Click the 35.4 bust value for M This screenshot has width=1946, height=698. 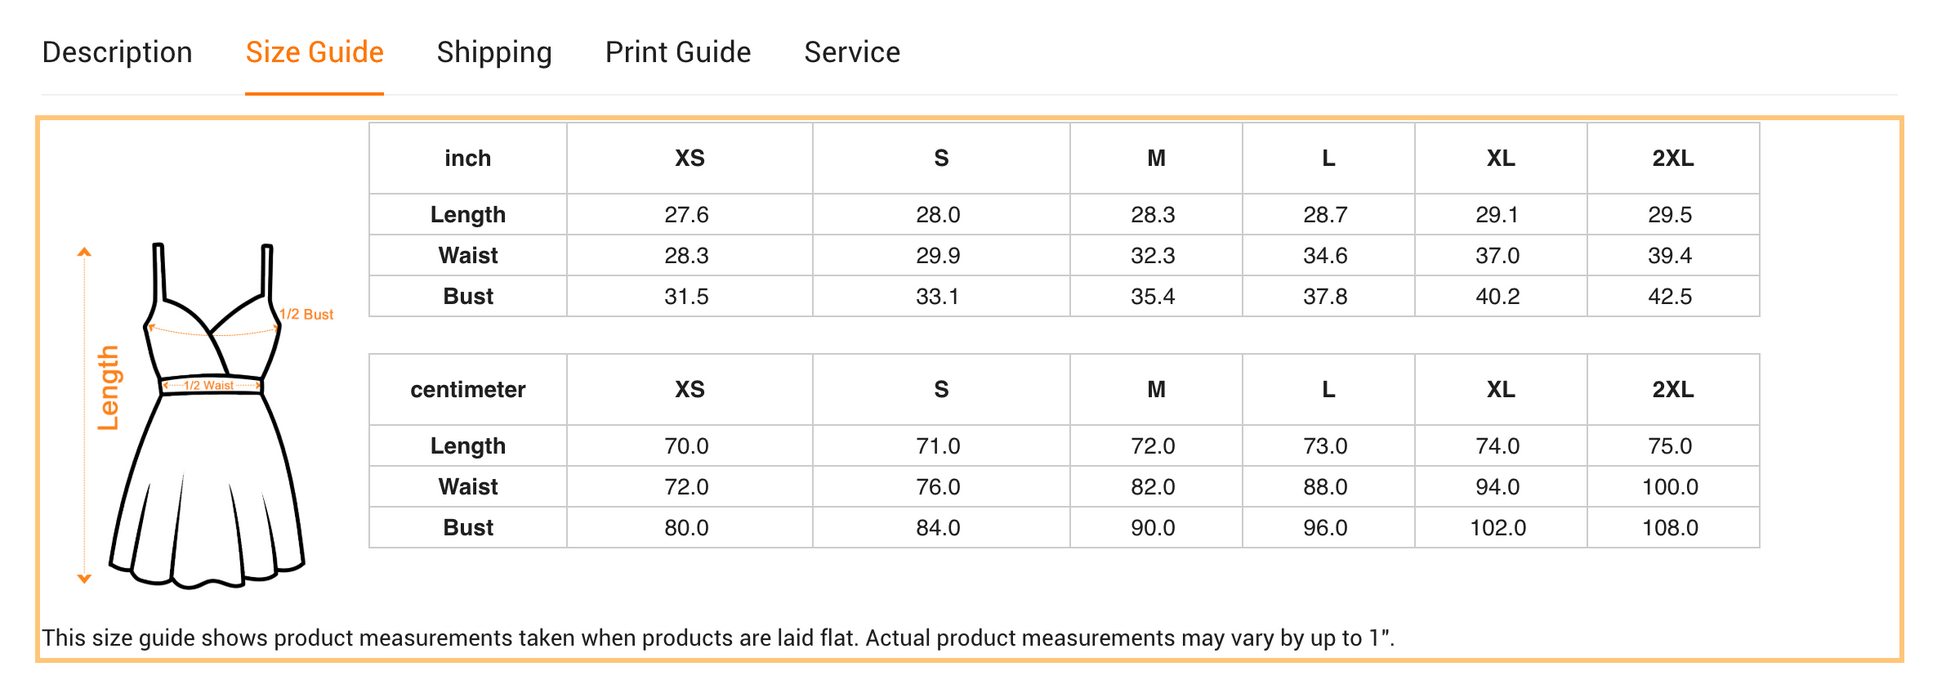tap(1153, 296)
